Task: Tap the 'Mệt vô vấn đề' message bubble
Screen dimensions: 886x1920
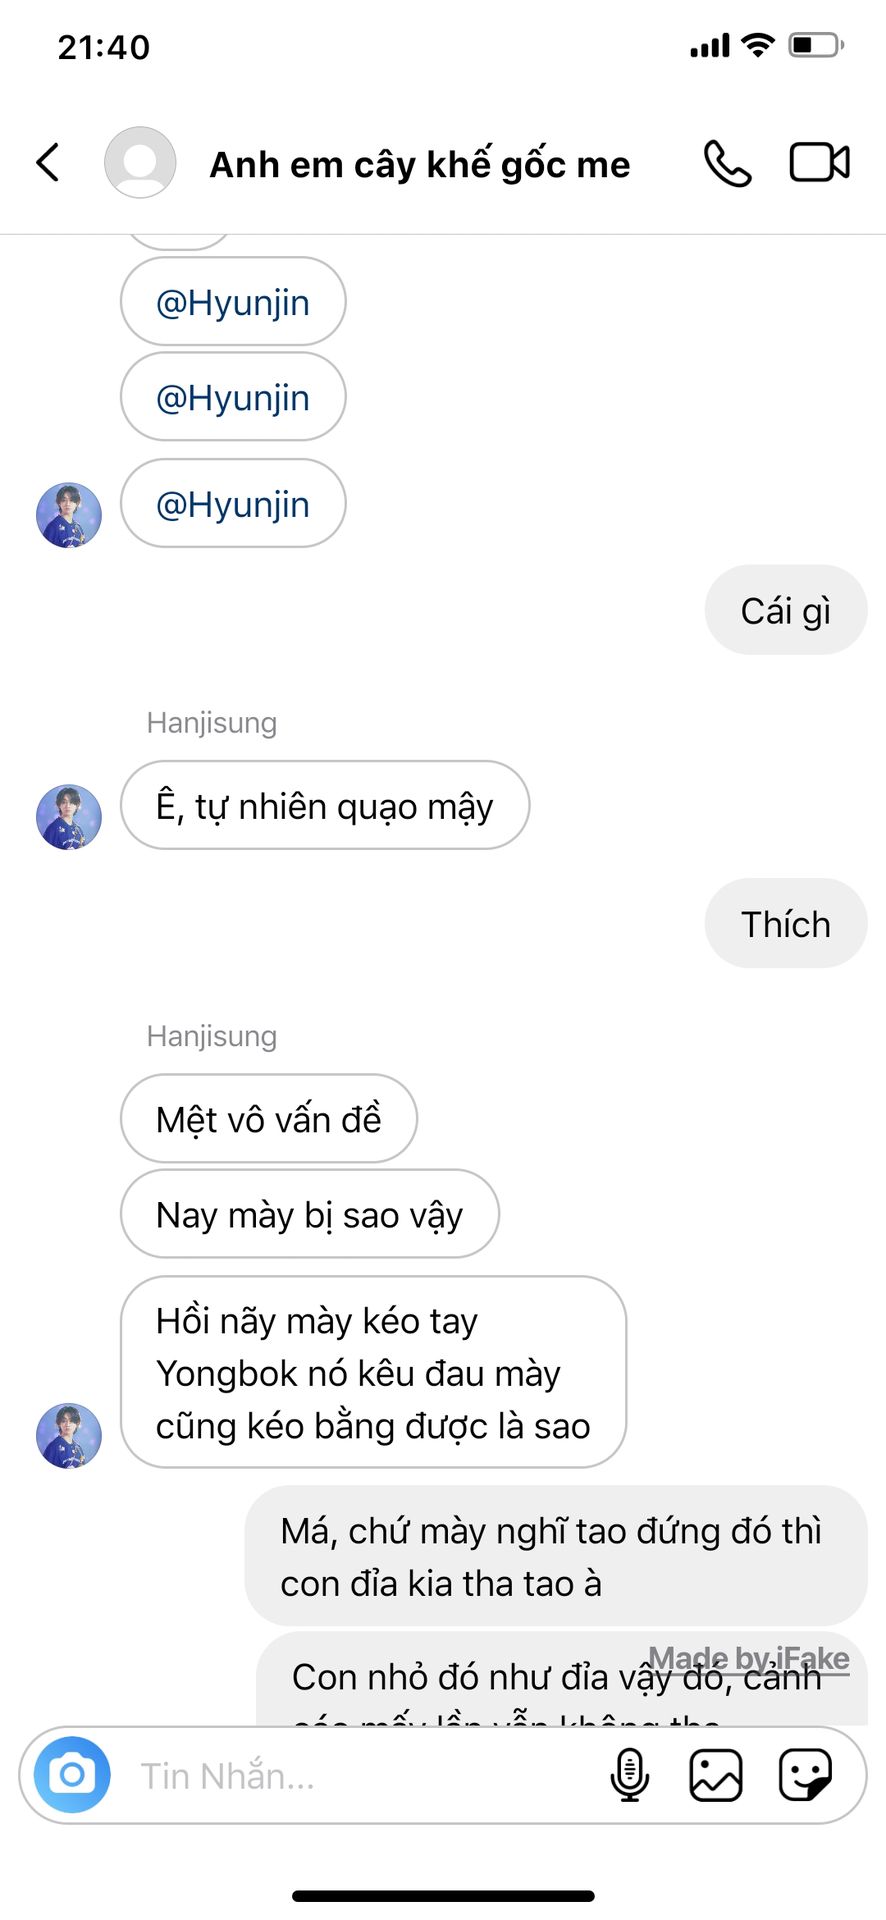Action: click(x=268, y=1119)
